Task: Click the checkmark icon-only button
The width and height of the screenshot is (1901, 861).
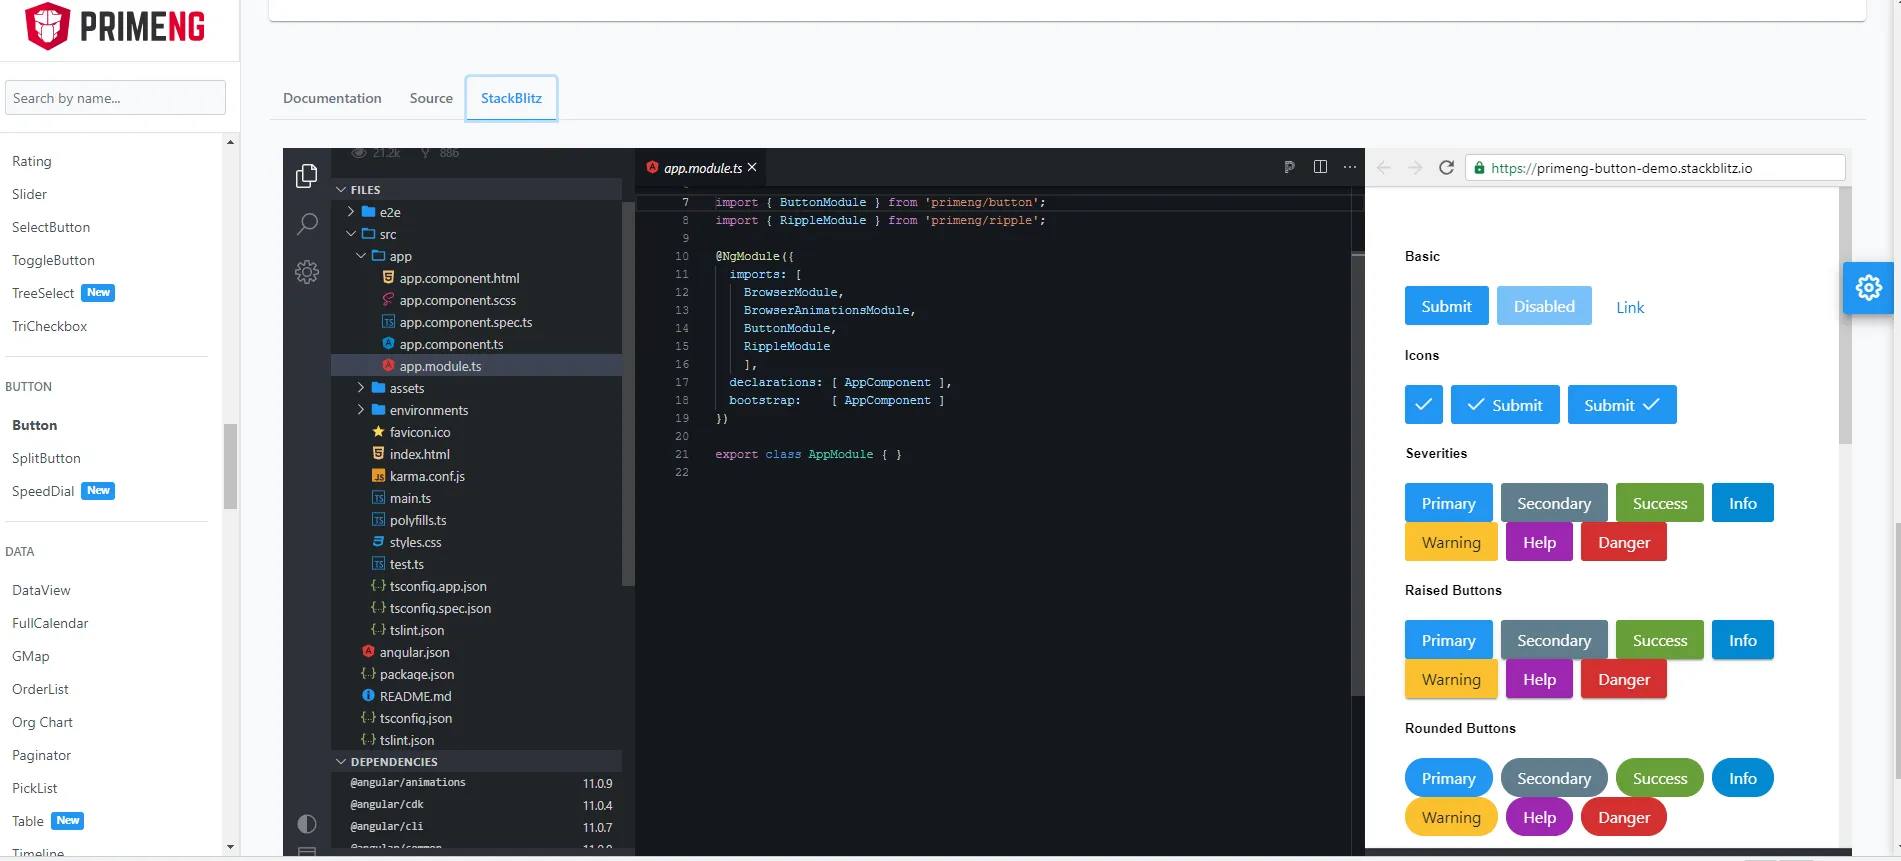Action: click(1423, 405)
